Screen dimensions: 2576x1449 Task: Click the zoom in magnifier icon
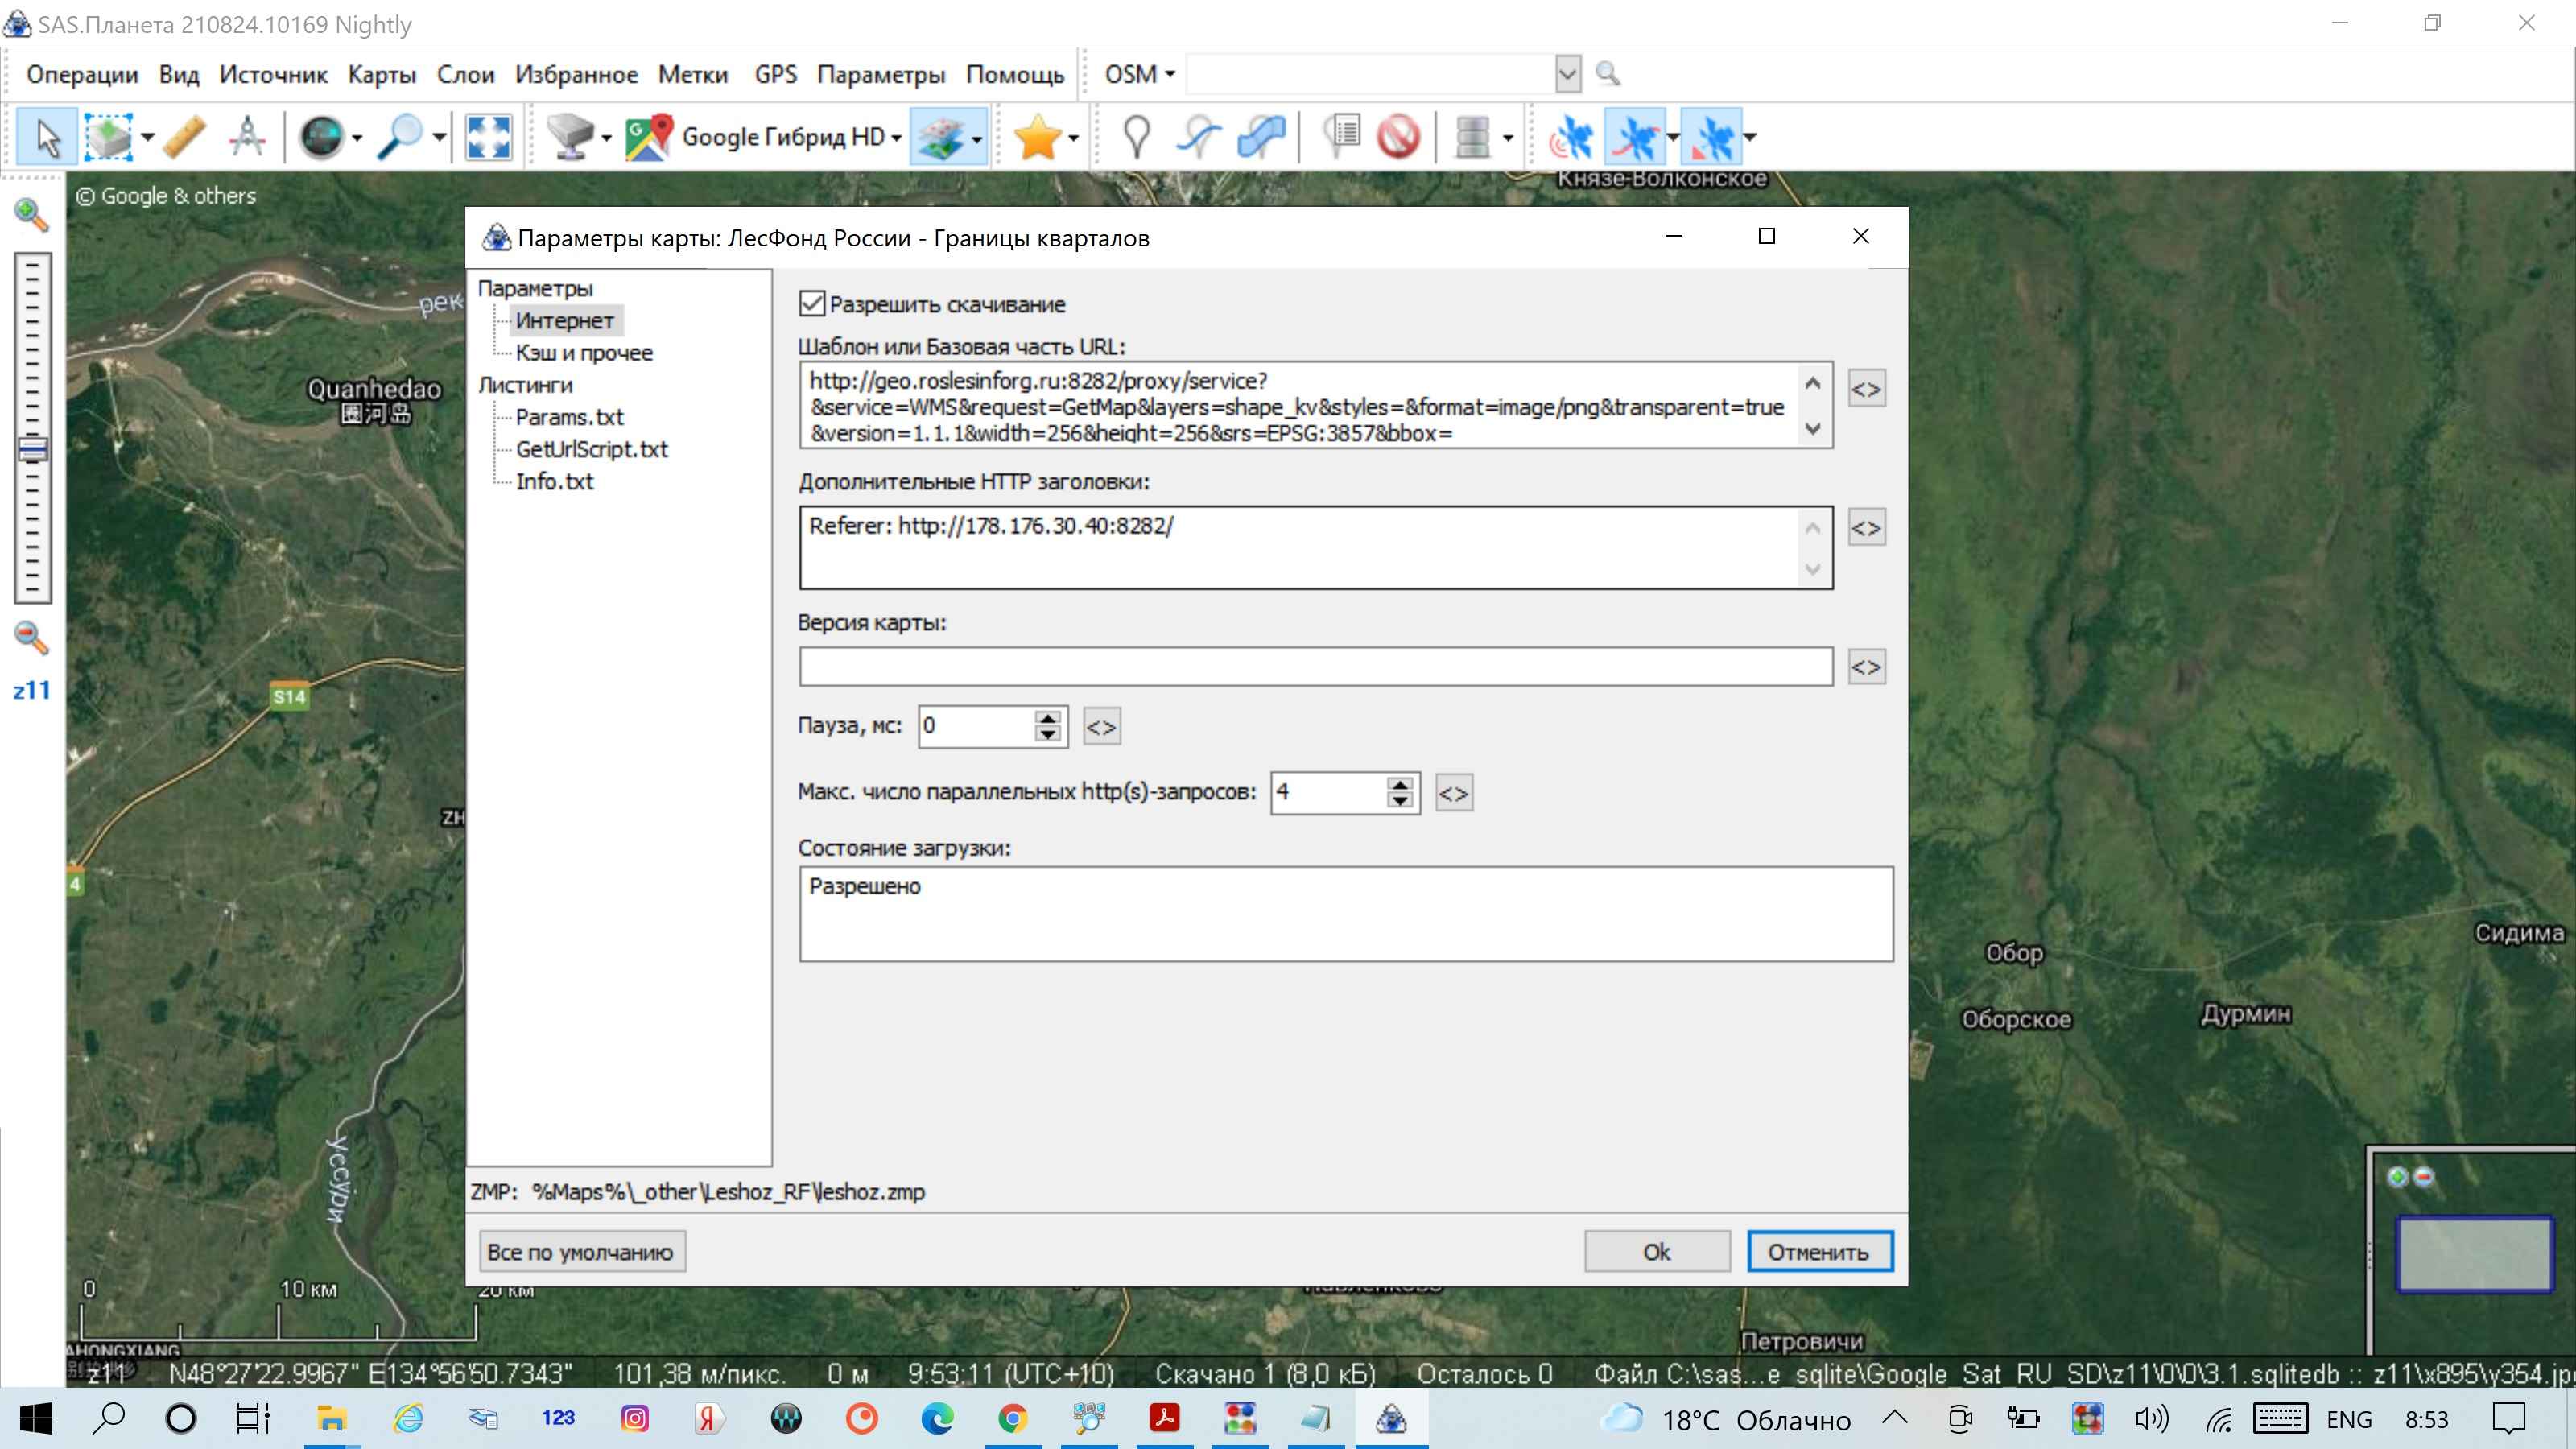31,214
